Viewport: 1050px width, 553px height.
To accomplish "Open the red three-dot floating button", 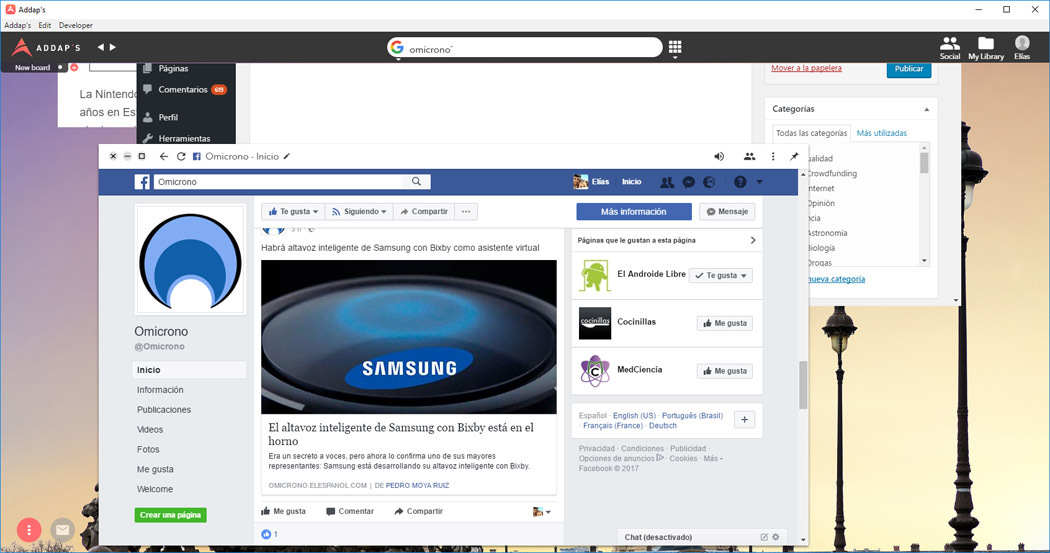I will (x=29, y=530).
